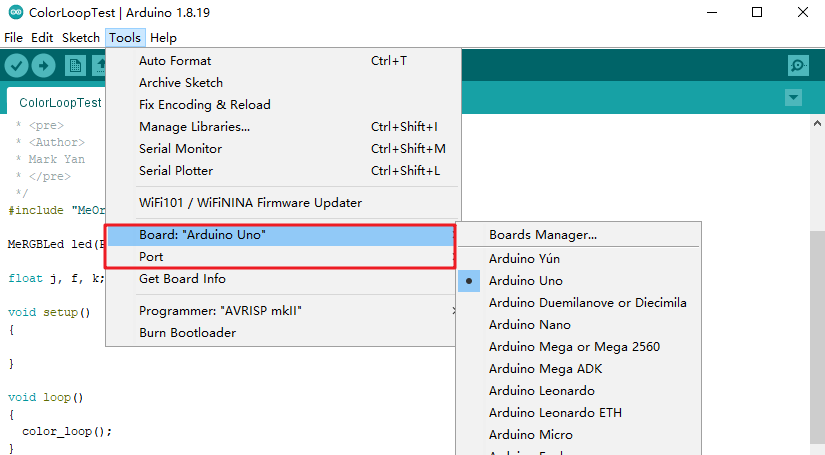Select the Arduino Leonardo ETH board

[579, 413]
